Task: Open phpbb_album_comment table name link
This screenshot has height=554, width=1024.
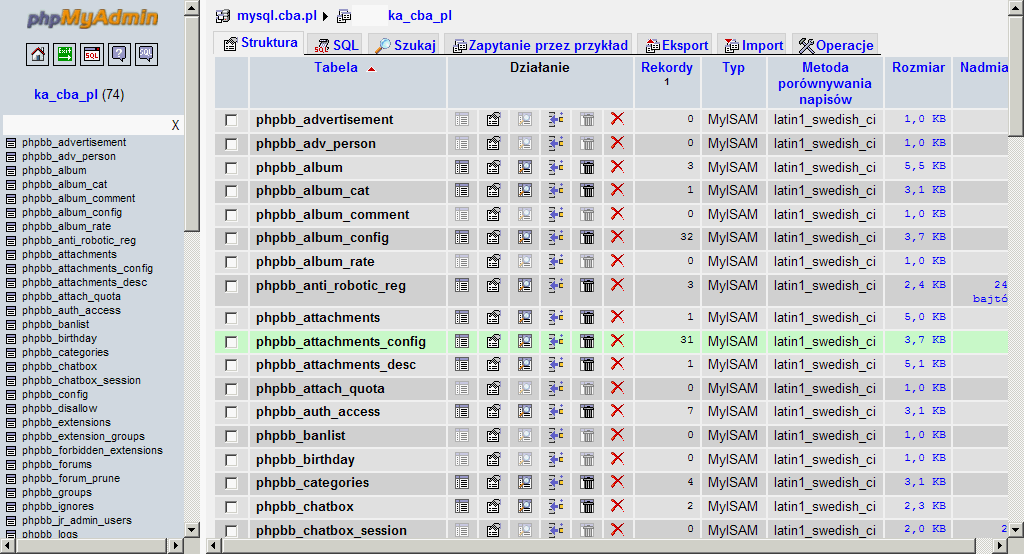Action: (x=332, y=214)
